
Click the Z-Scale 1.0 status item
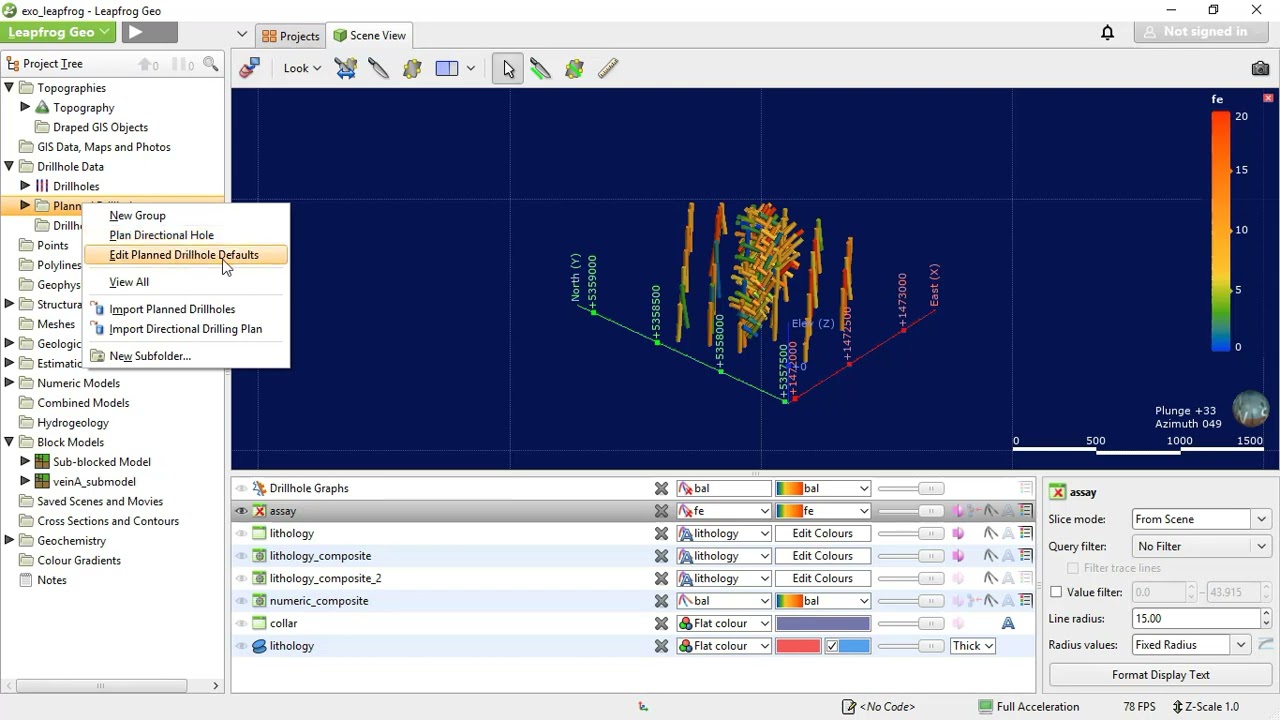(1205, 707)
